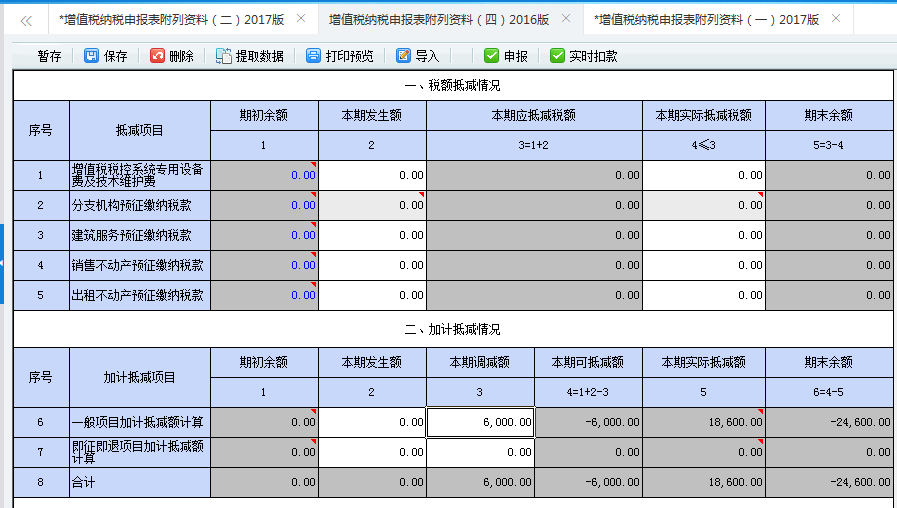
Task: Open 打印预览 (Print preview)
Action: [x=314, y=56]
